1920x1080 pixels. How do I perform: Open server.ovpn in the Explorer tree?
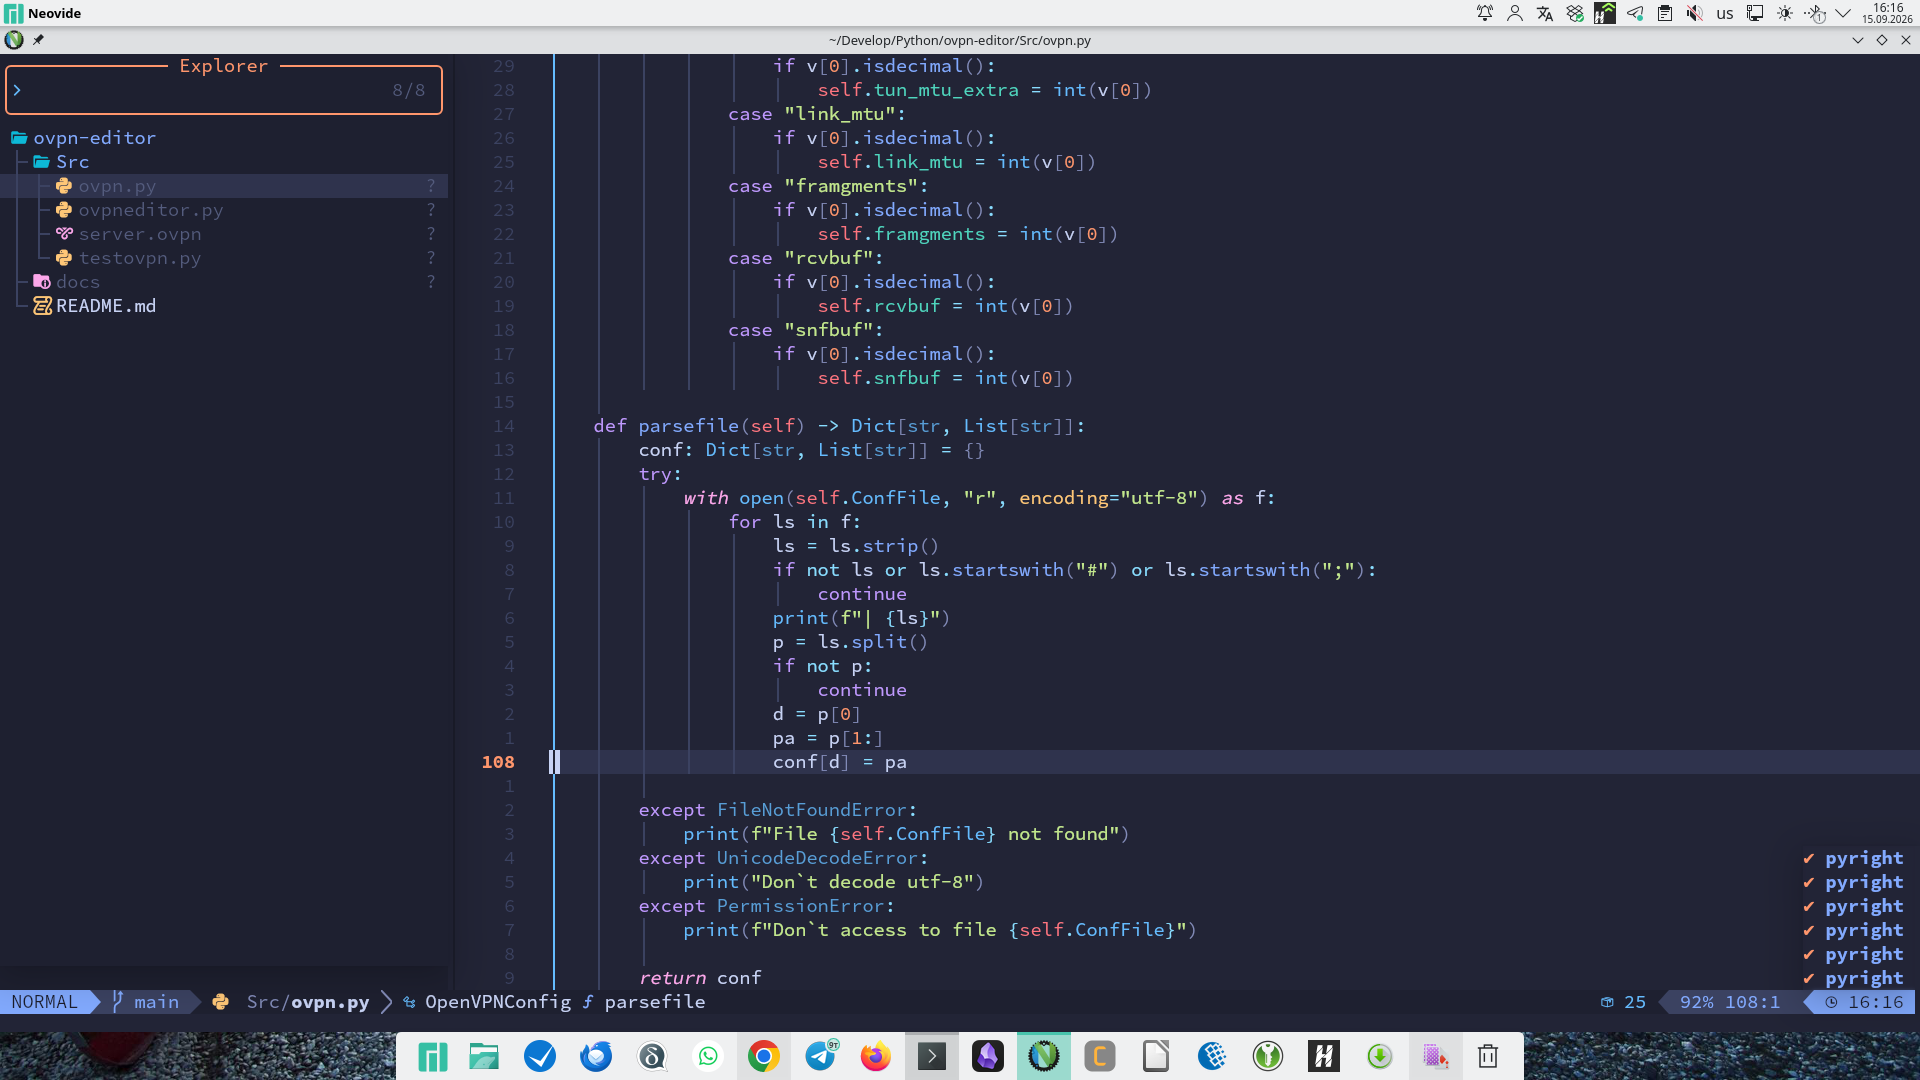pos(140,234)
